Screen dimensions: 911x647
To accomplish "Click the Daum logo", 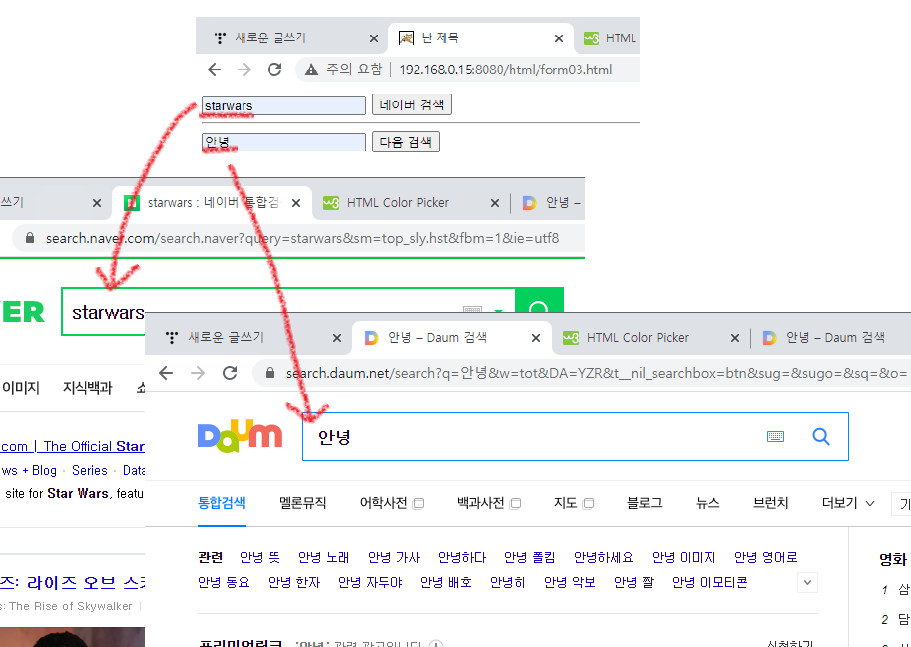I will point(240,435).
